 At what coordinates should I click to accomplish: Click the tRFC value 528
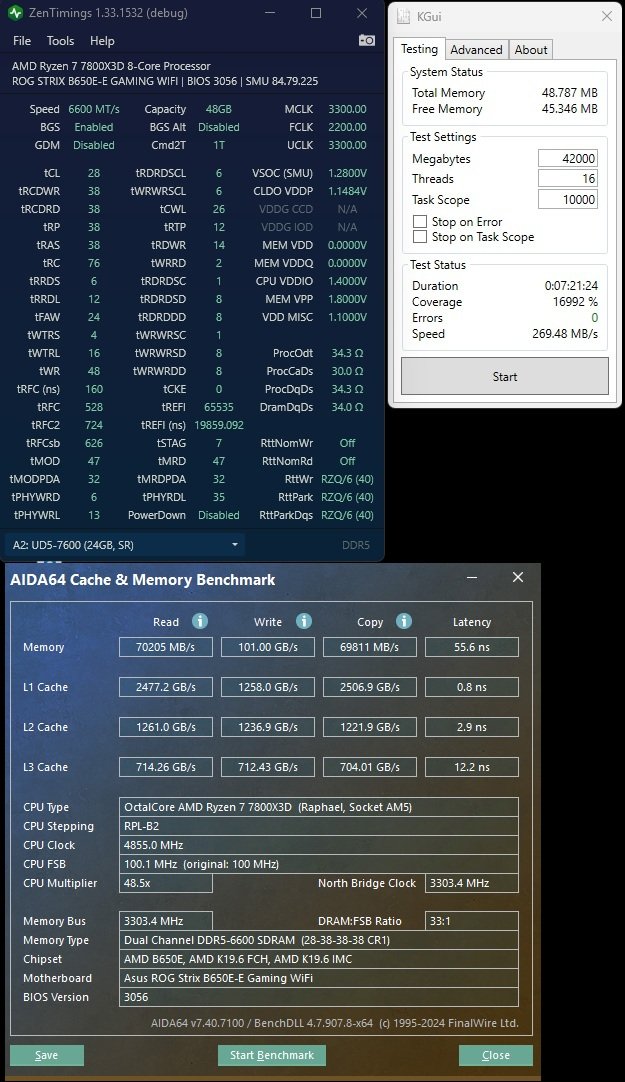tap(94, 407)
